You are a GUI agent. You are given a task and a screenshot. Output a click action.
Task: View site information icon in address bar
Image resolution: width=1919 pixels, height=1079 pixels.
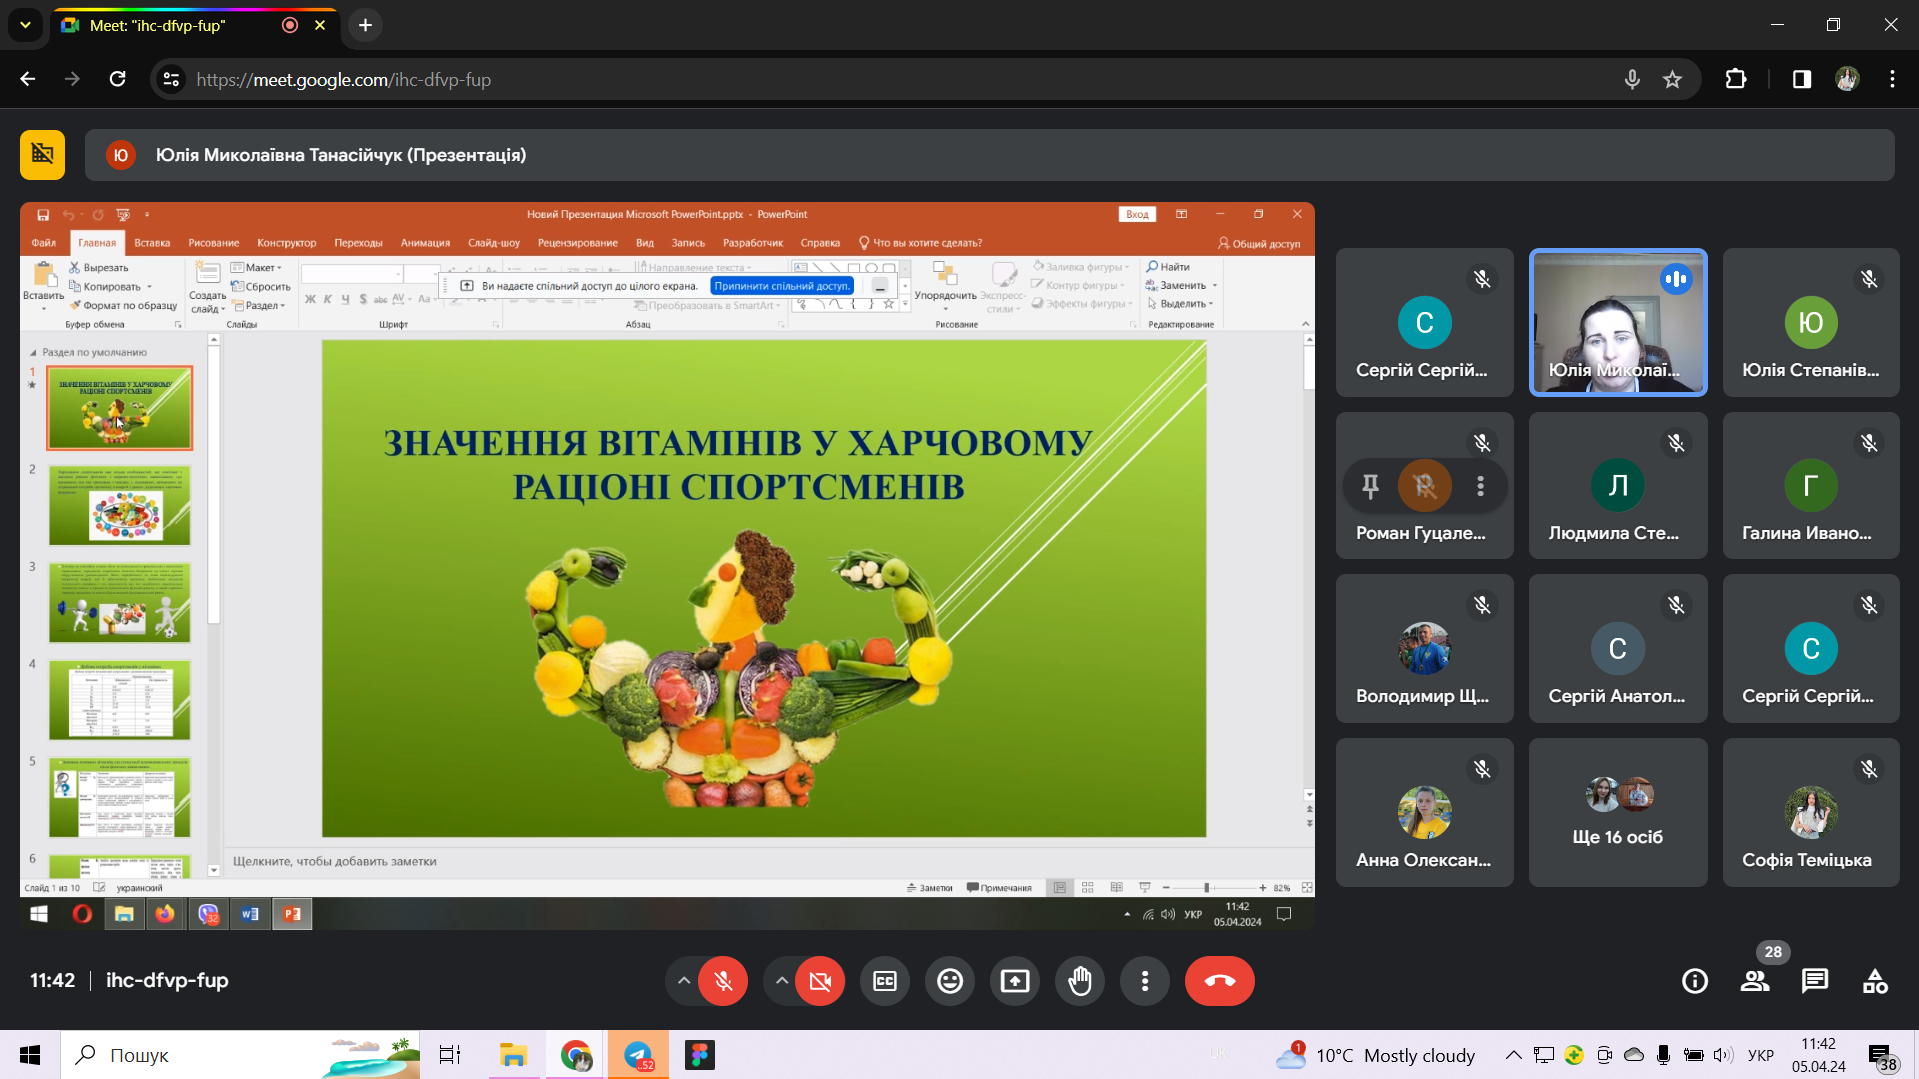pos(172,79)
